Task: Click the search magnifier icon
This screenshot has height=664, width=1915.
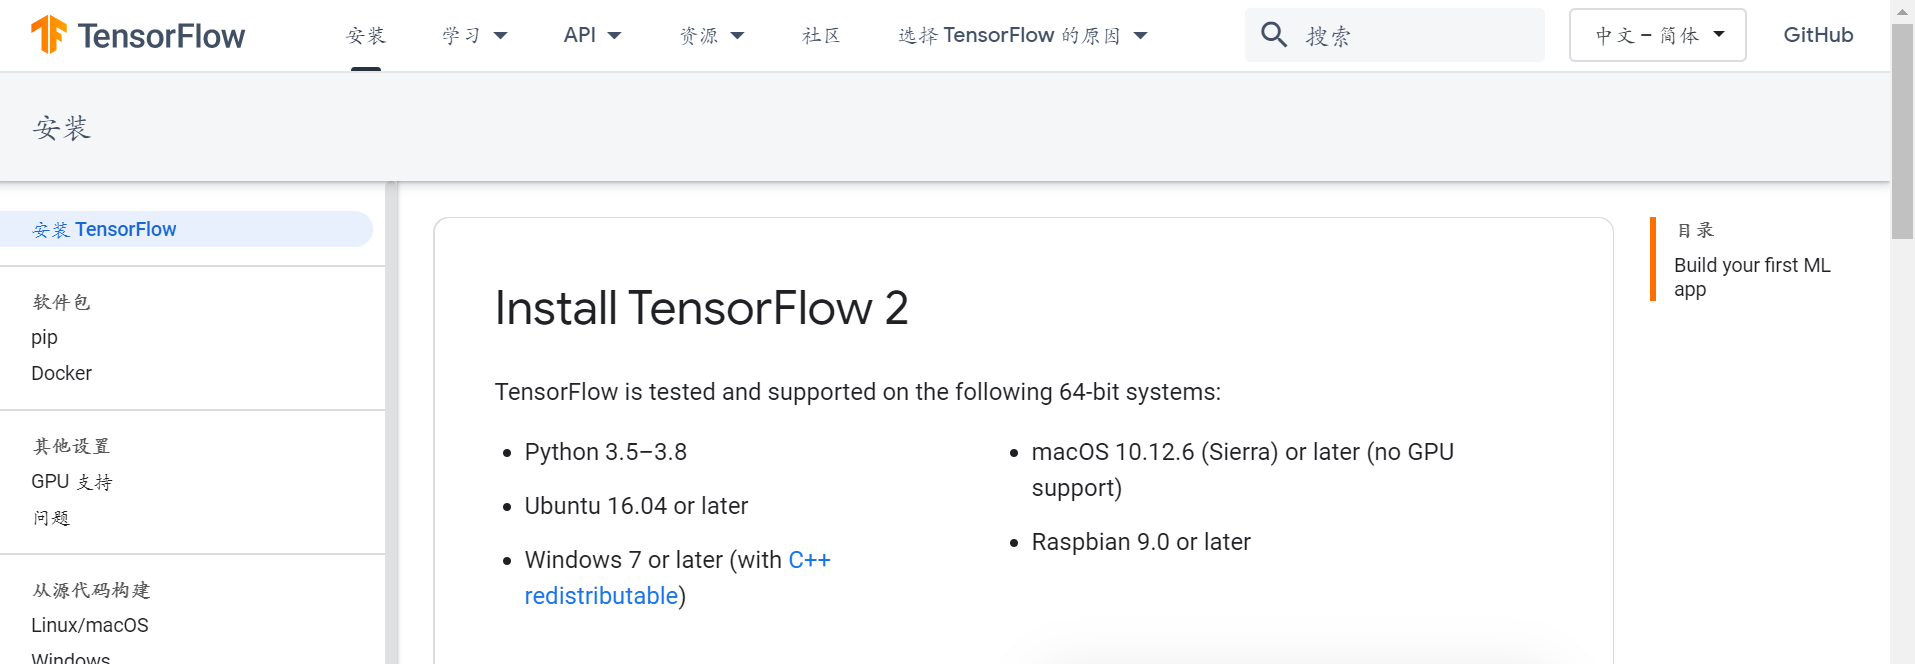Action: point(1273,34)
